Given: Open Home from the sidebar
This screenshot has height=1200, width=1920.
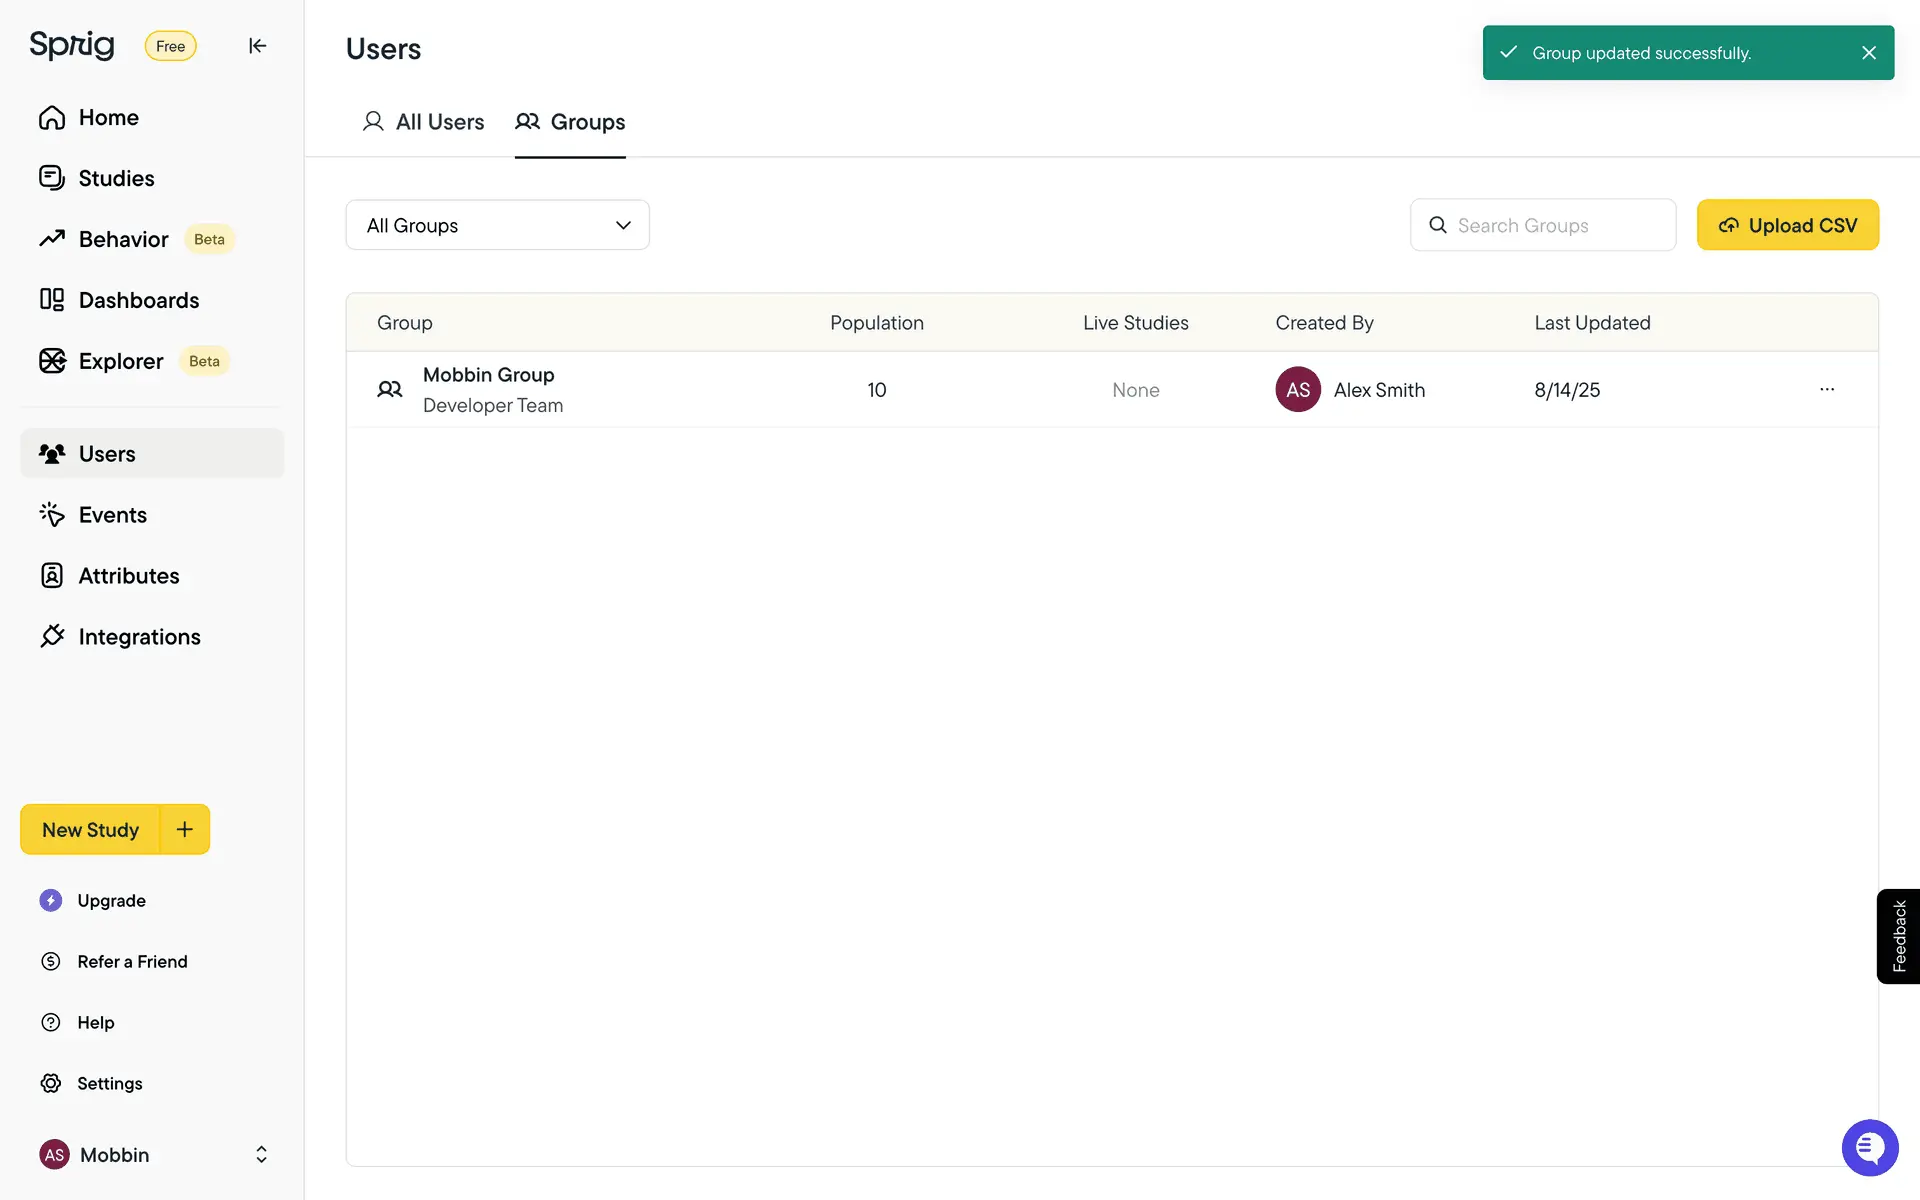Looking at the screenshot, I should (x=108, y=118).
